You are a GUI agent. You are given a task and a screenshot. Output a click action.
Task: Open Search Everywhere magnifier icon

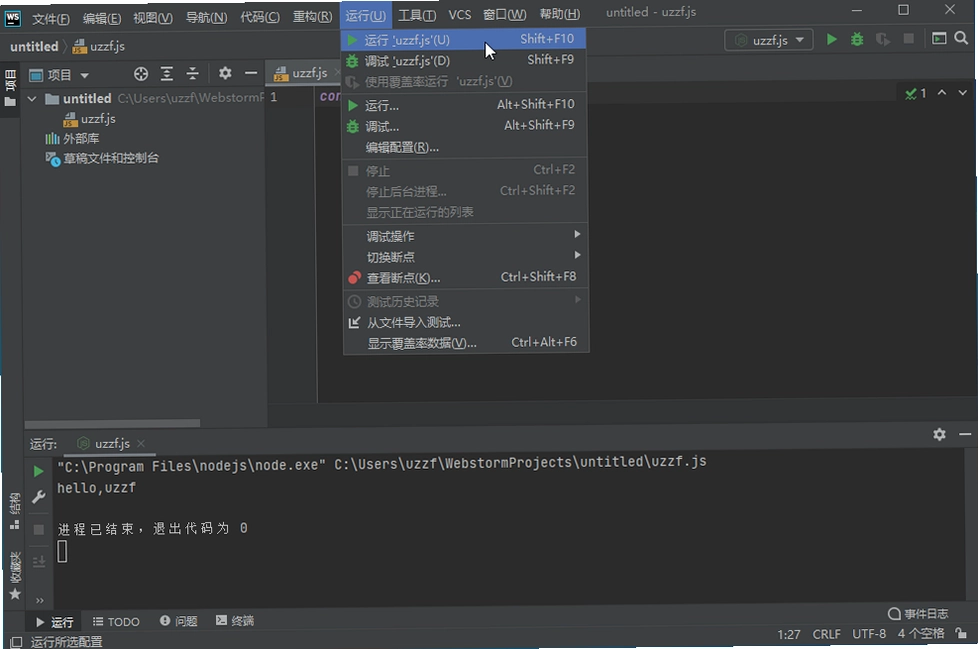[x=961, y=39]
